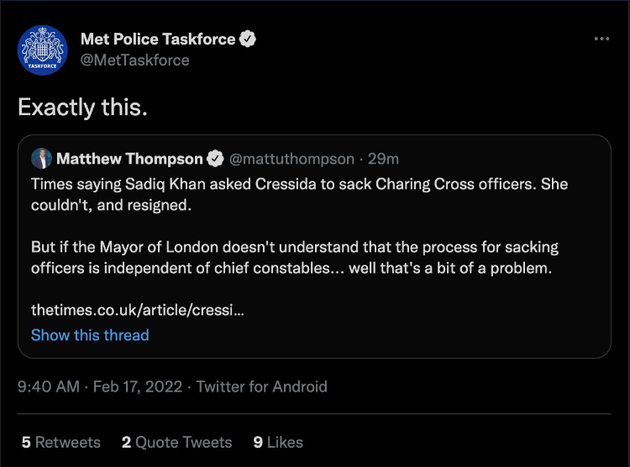View the 9 Likes list
630x467 pixels.
click(278, 442)
